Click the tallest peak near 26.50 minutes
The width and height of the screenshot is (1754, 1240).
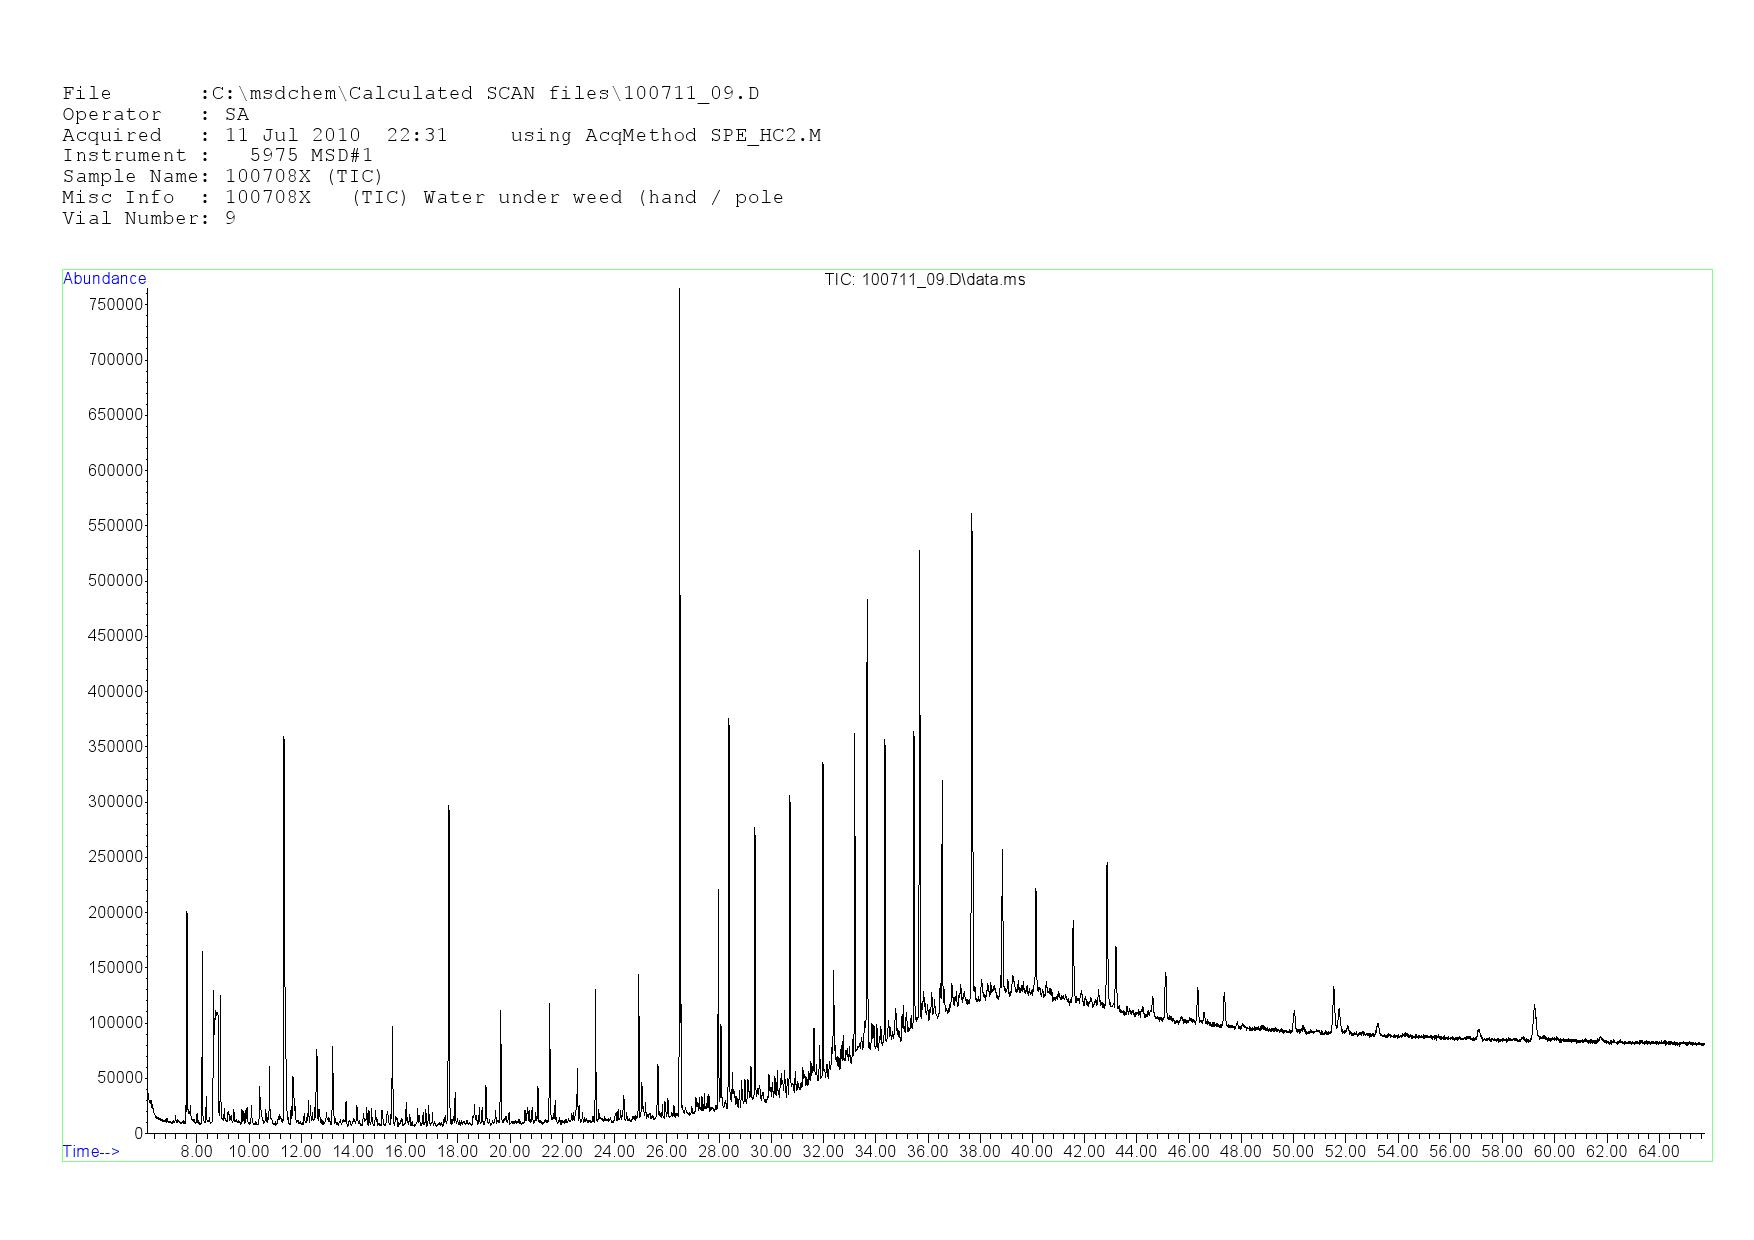pyautogui.click(x=679, y=292)
